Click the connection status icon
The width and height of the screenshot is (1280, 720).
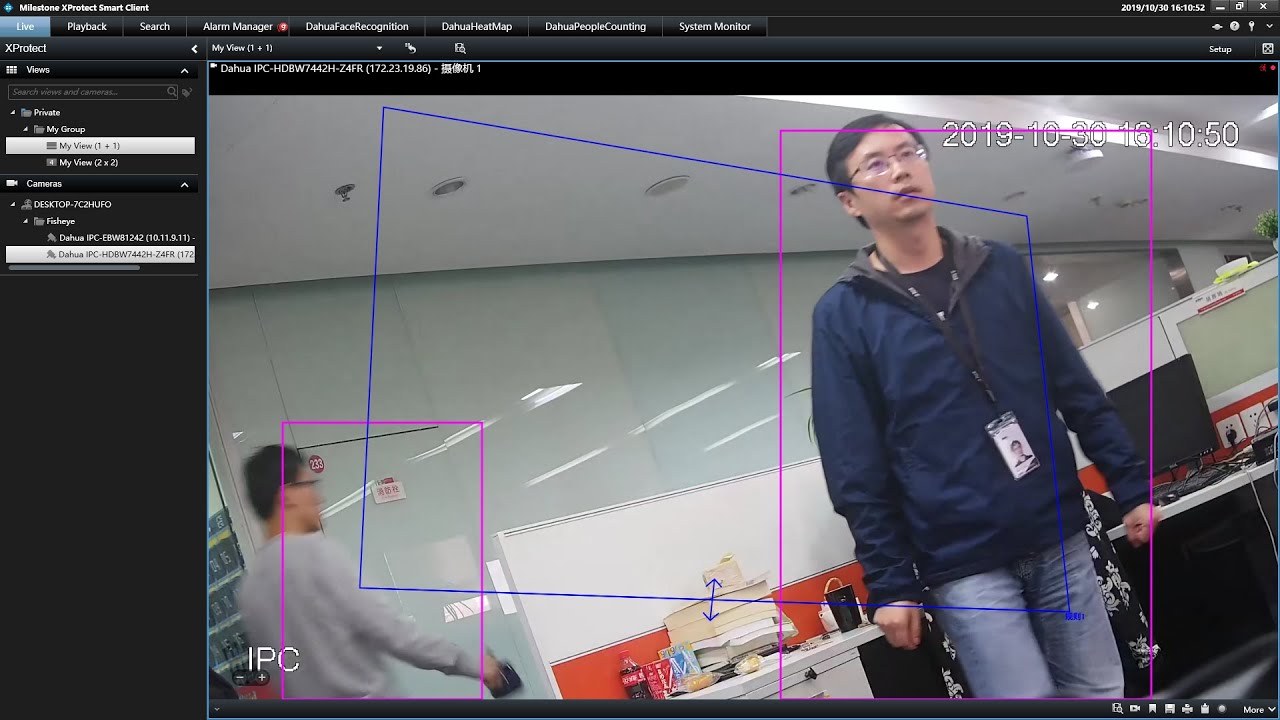(x=1217, y=26)
